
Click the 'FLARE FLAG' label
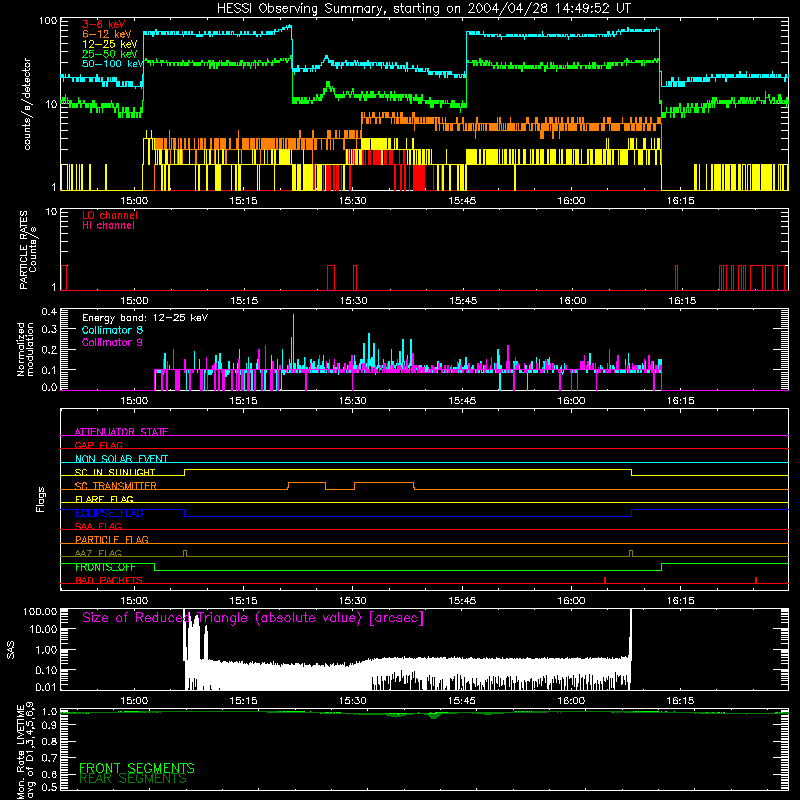tap(104, 499)
